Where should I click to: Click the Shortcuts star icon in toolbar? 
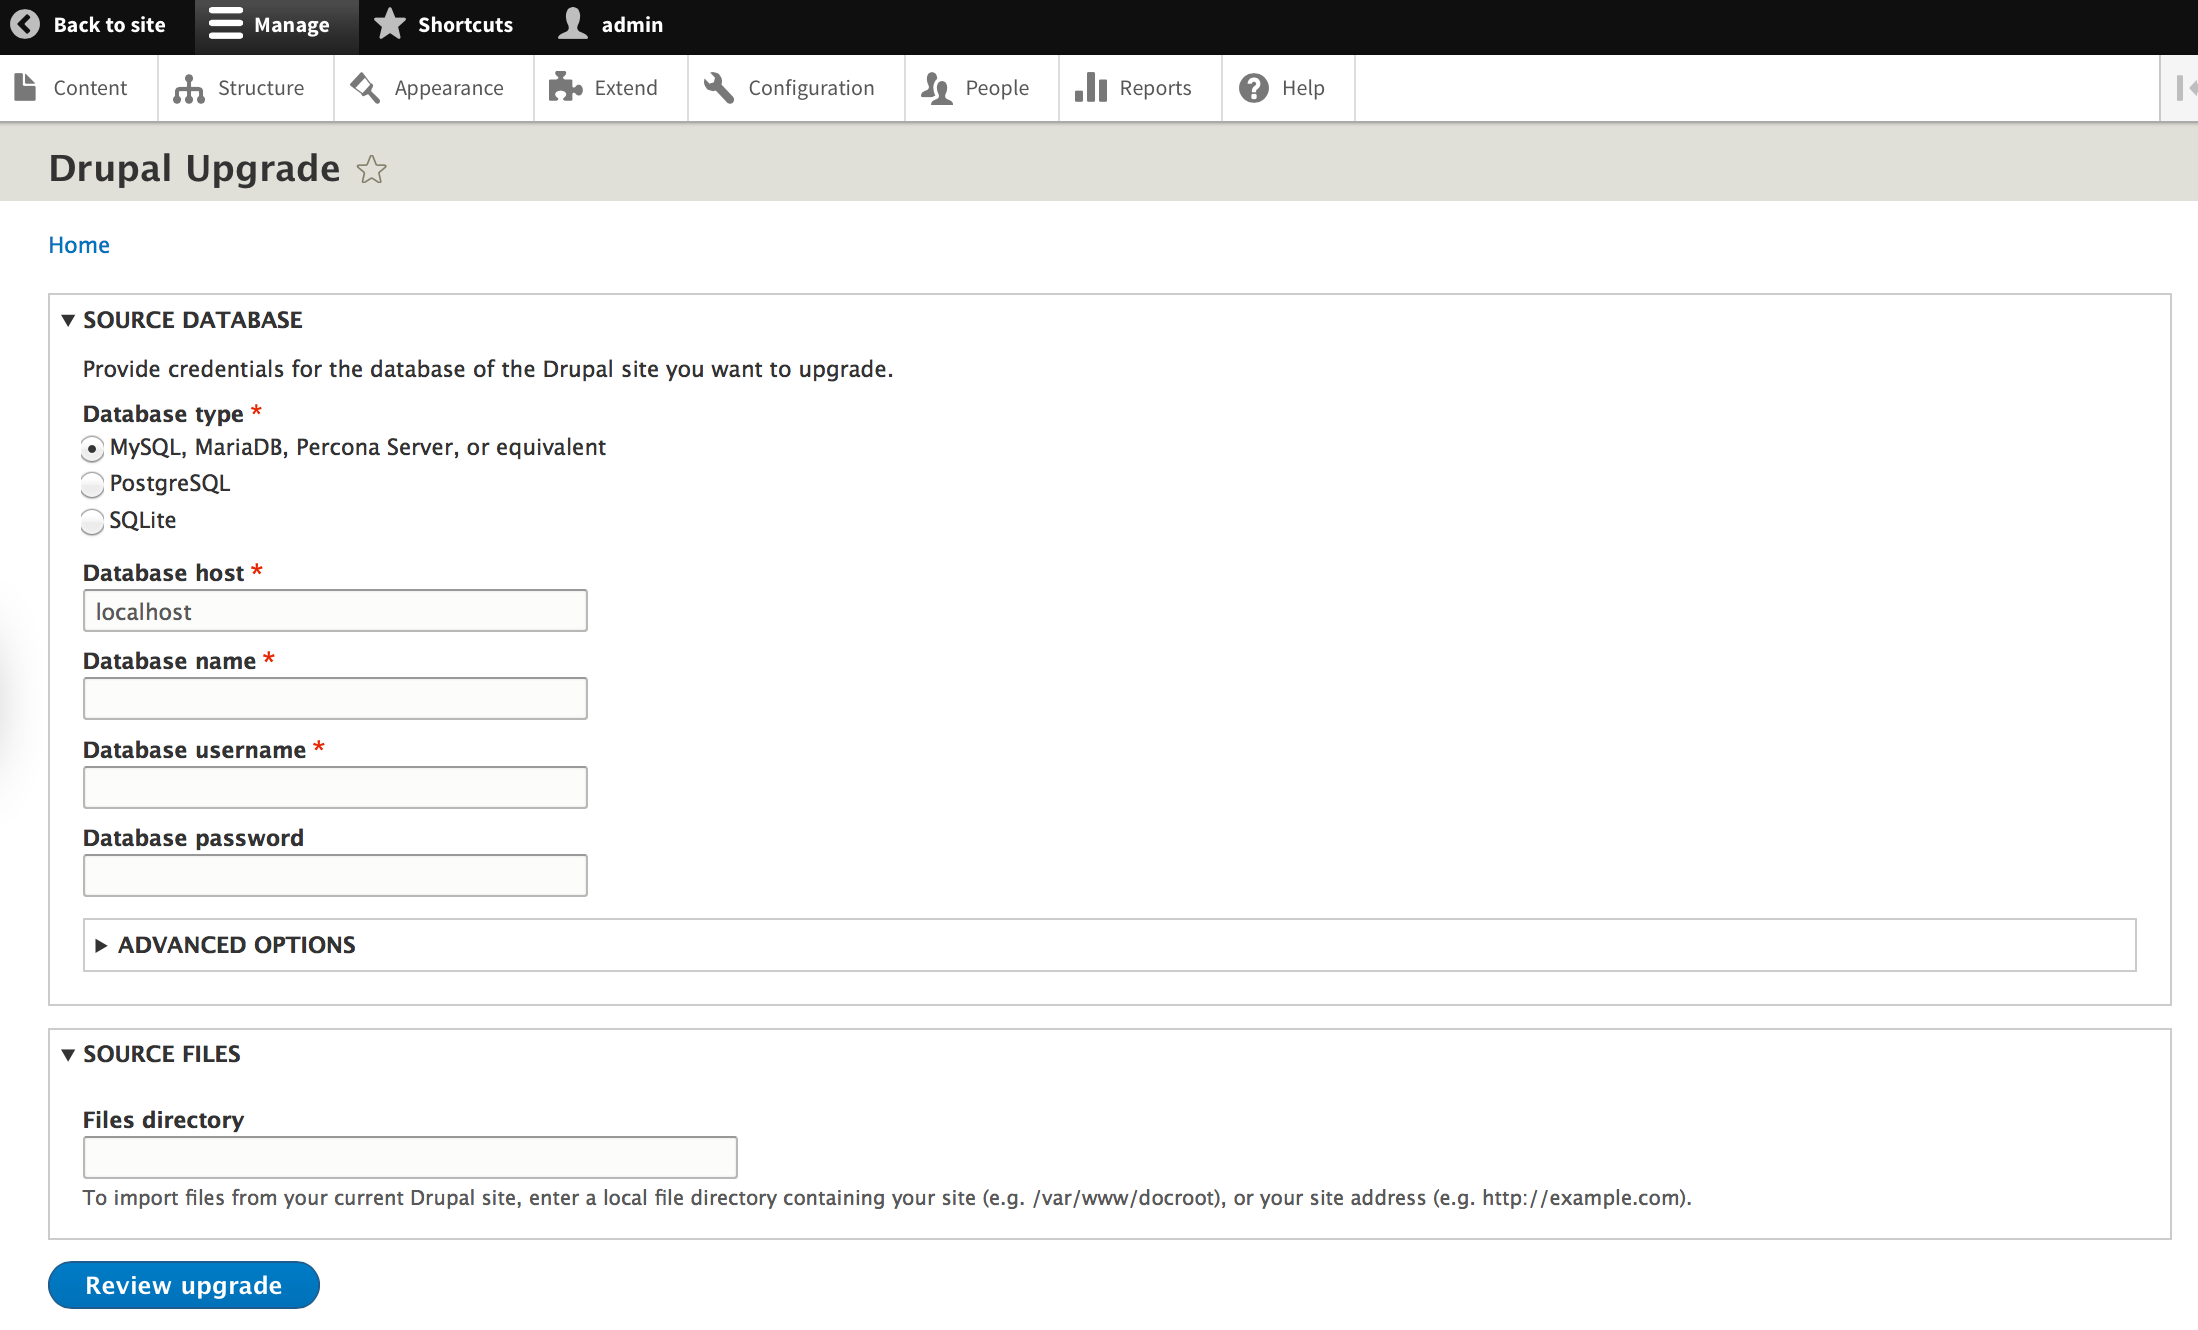point(389,24)
